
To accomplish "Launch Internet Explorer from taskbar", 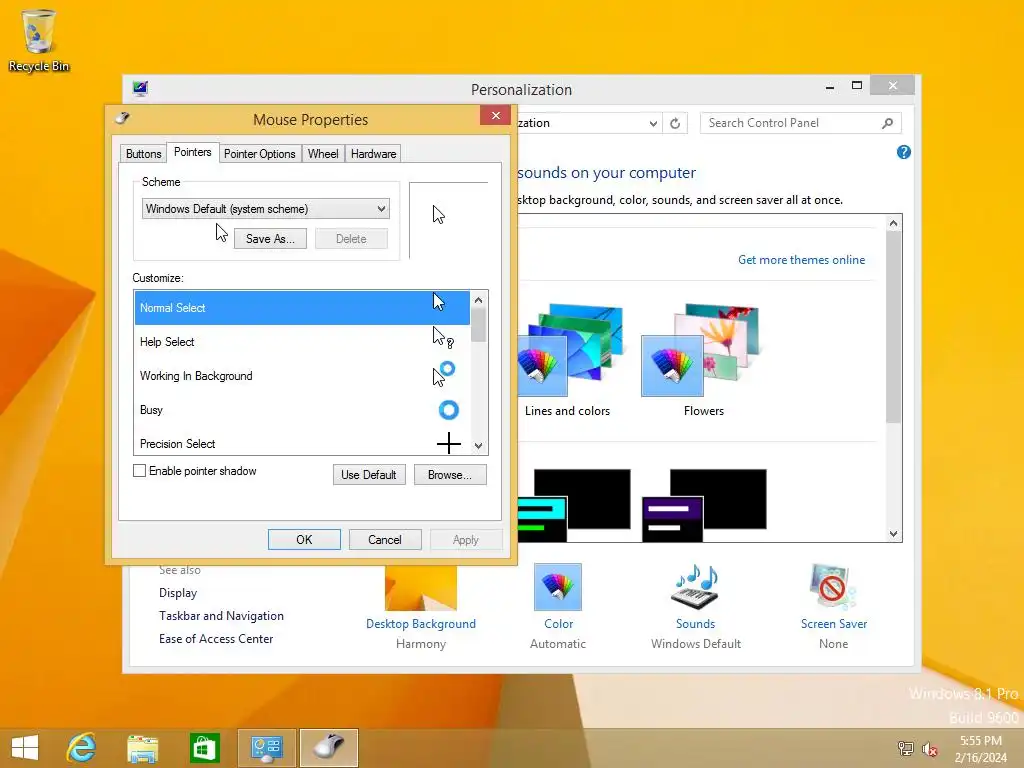I will point(82,747).
